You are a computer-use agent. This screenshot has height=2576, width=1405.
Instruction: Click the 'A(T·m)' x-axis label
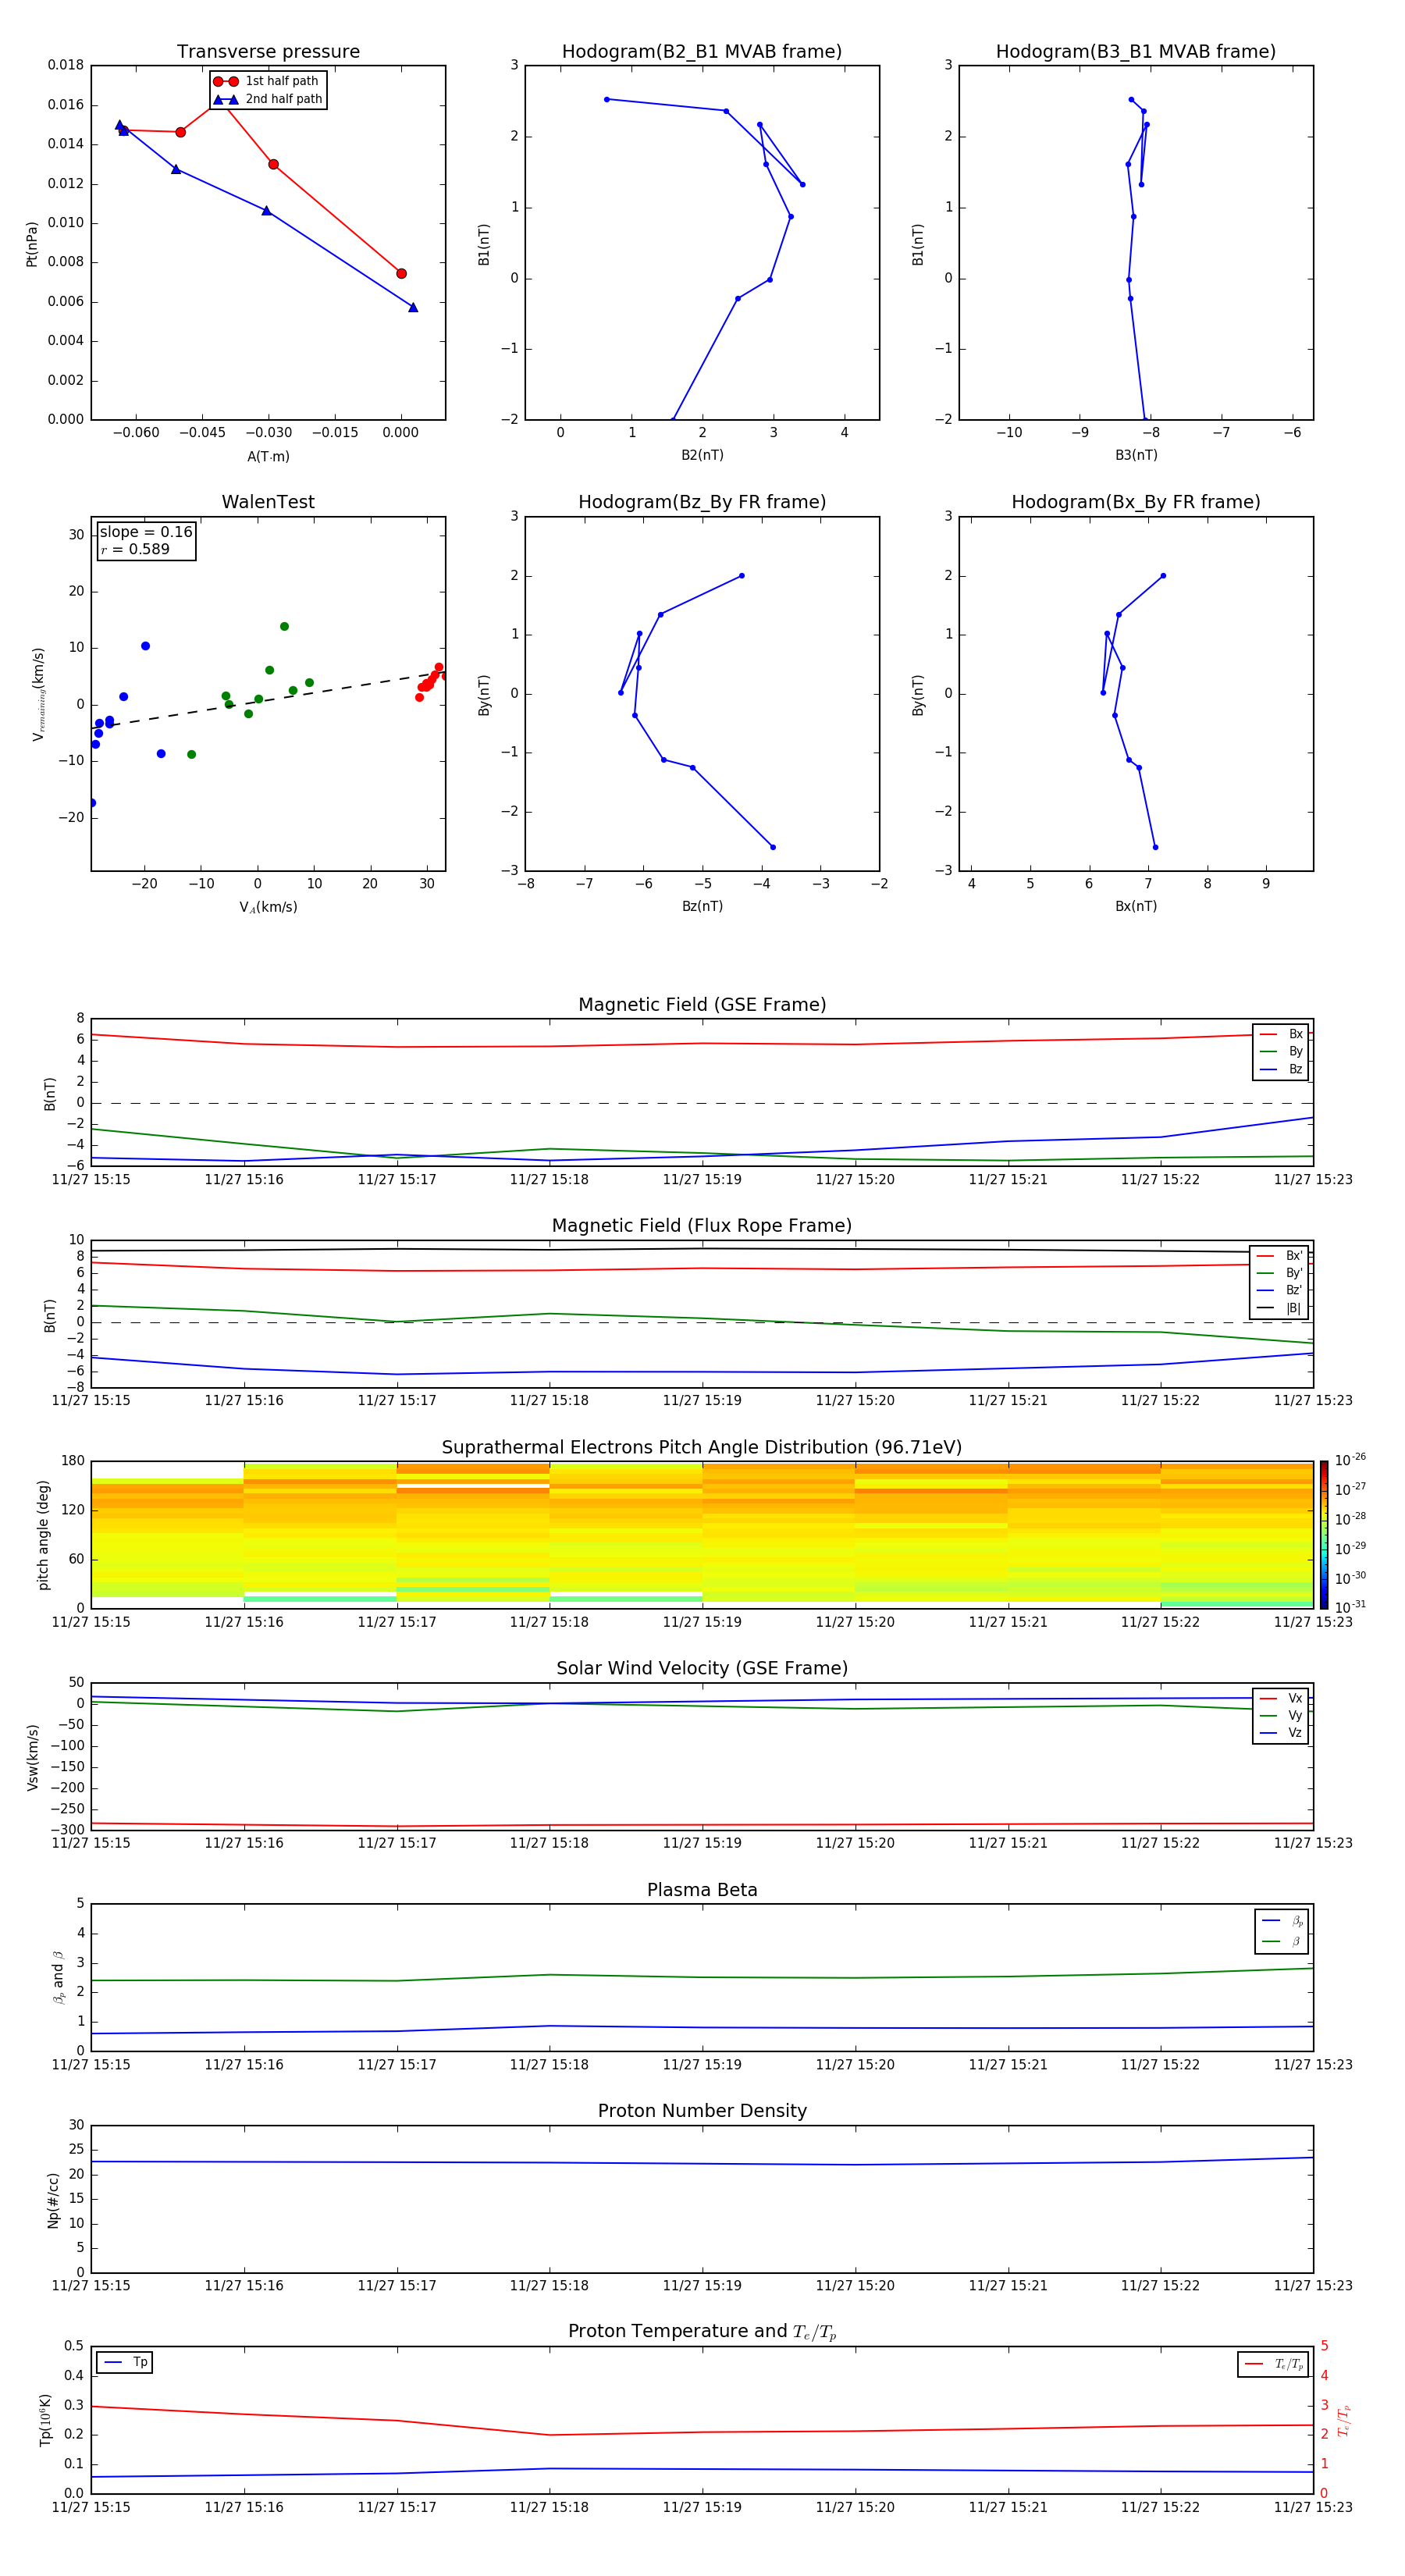click(268, 456)
